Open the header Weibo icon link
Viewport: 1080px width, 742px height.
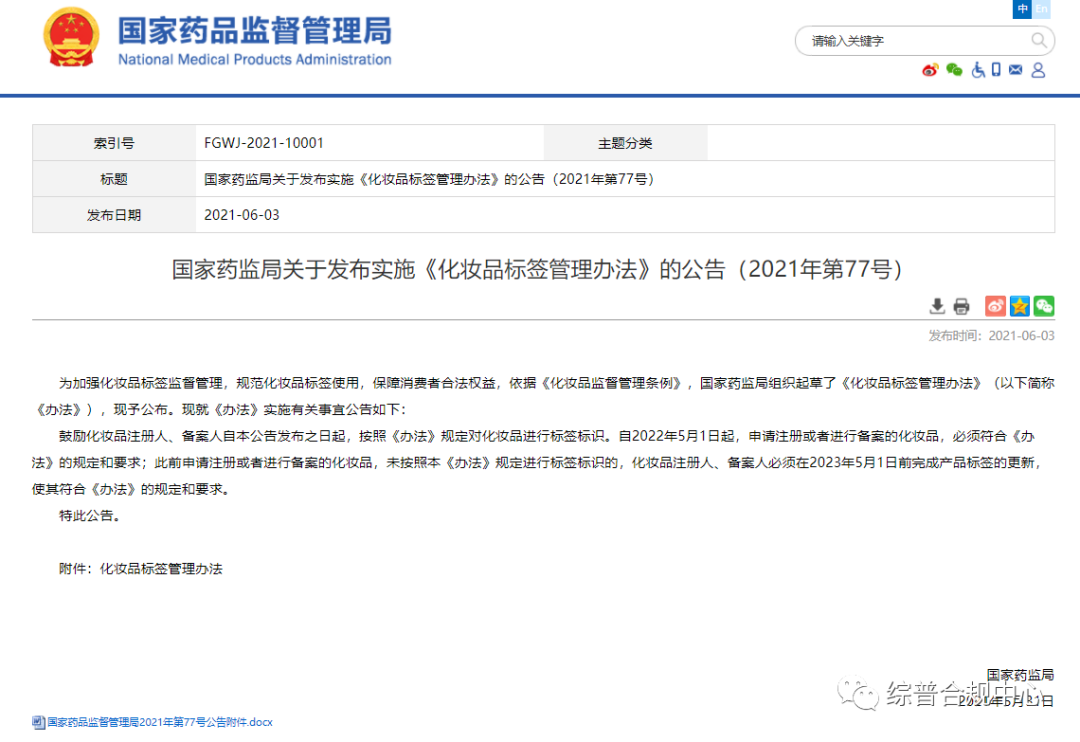click(930, 70)
